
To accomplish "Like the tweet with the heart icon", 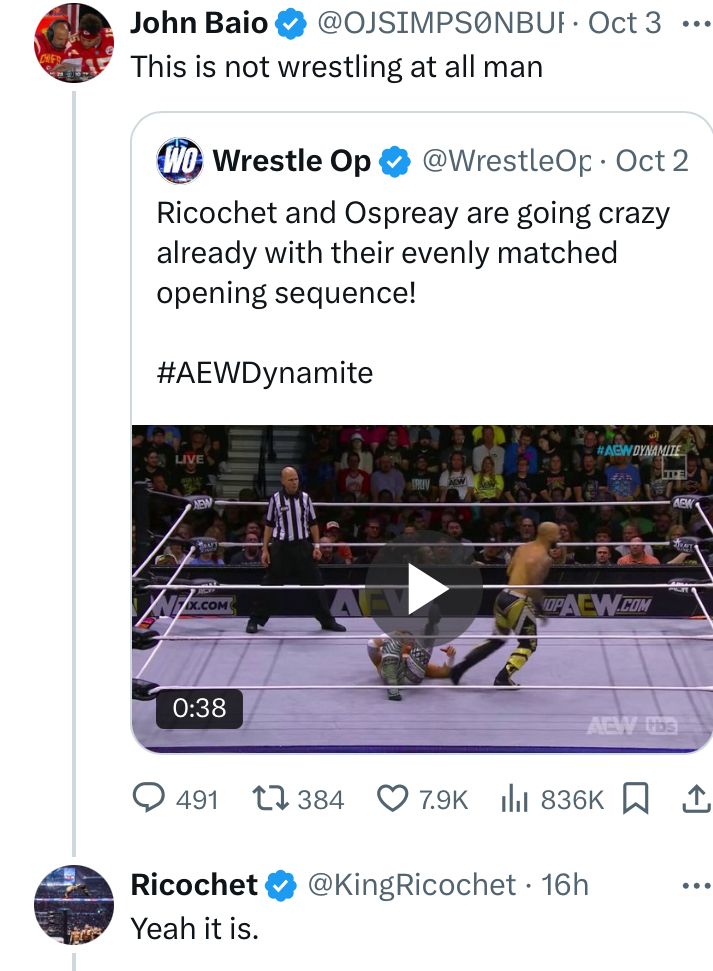I will point(394,798).
